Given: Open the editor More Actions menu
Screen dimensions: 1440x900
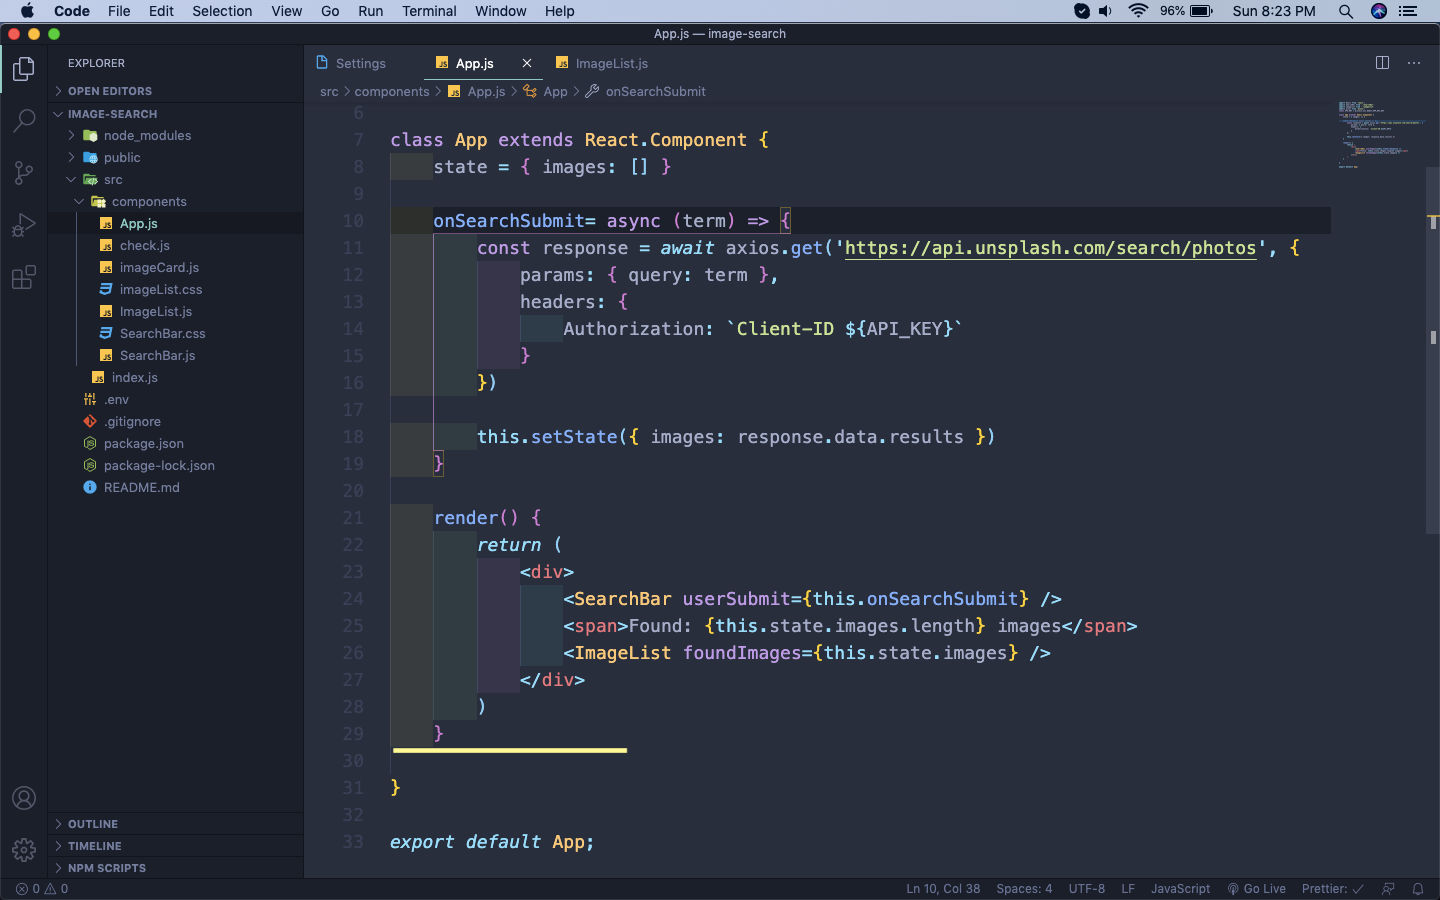Looking at the screenshot, I should pos(1414,63).
